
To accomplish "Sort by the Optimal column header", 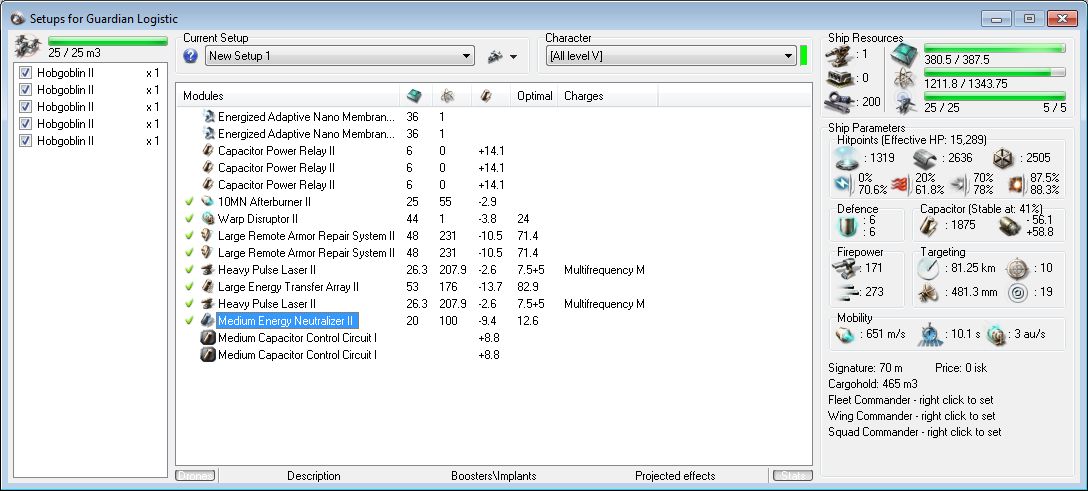I will click(535, 96).
